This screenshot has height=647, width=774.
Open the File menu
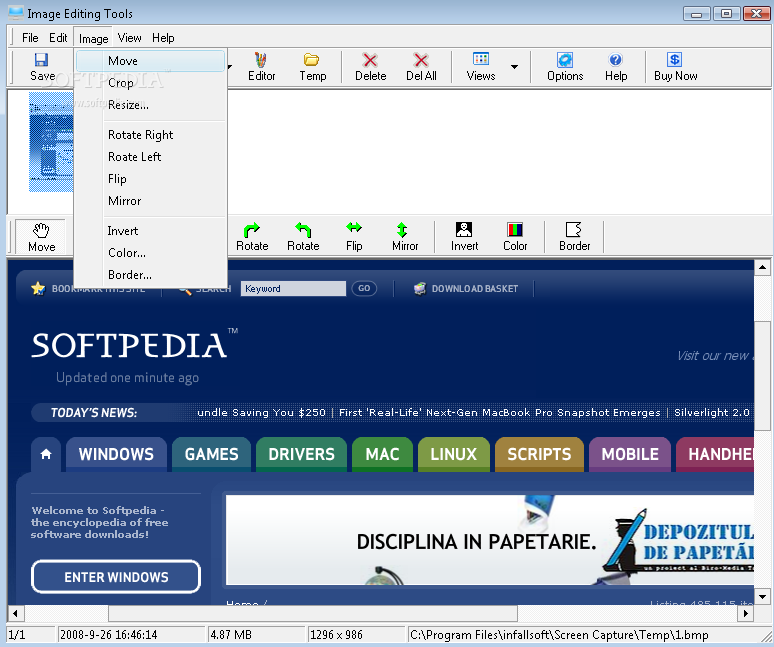tap(30, 38)
